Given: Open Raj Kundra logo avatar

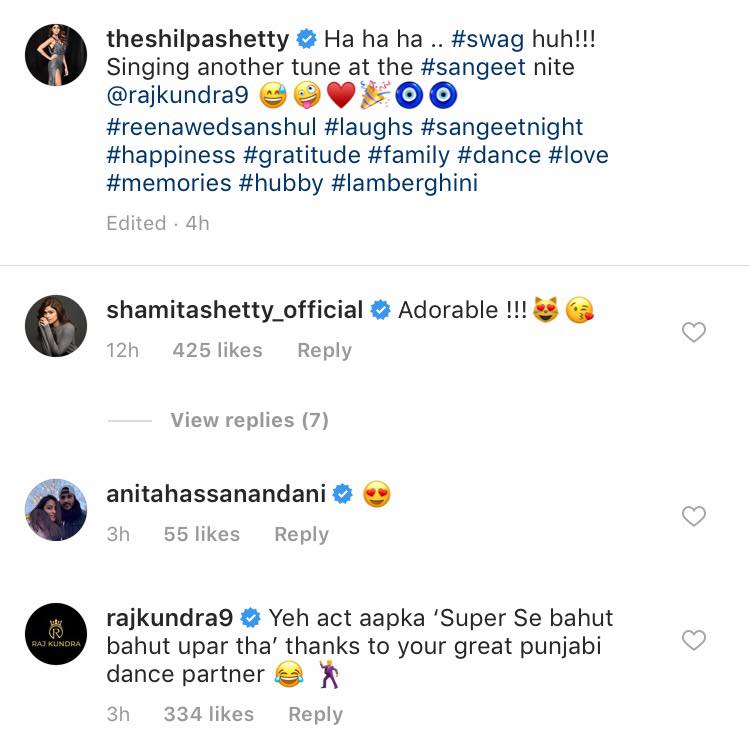Looking at the screenshot, I should (x=55, y=634).
